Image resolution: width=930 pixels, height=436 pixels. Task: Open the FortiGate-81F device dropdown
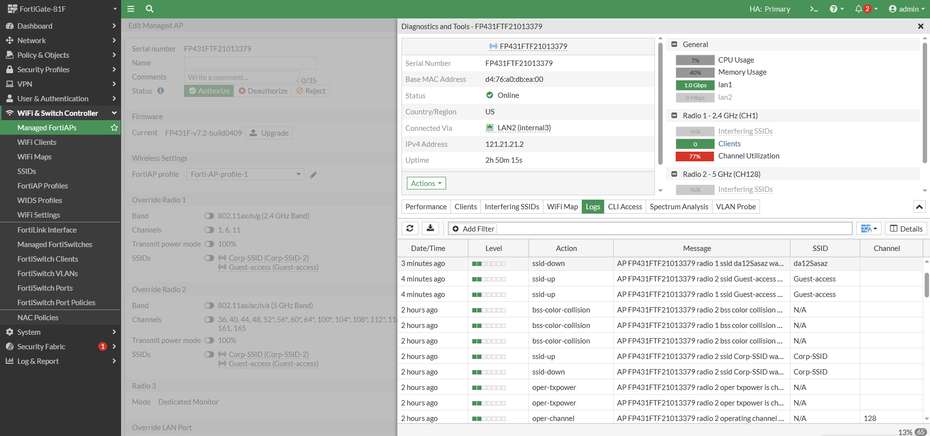60,9
